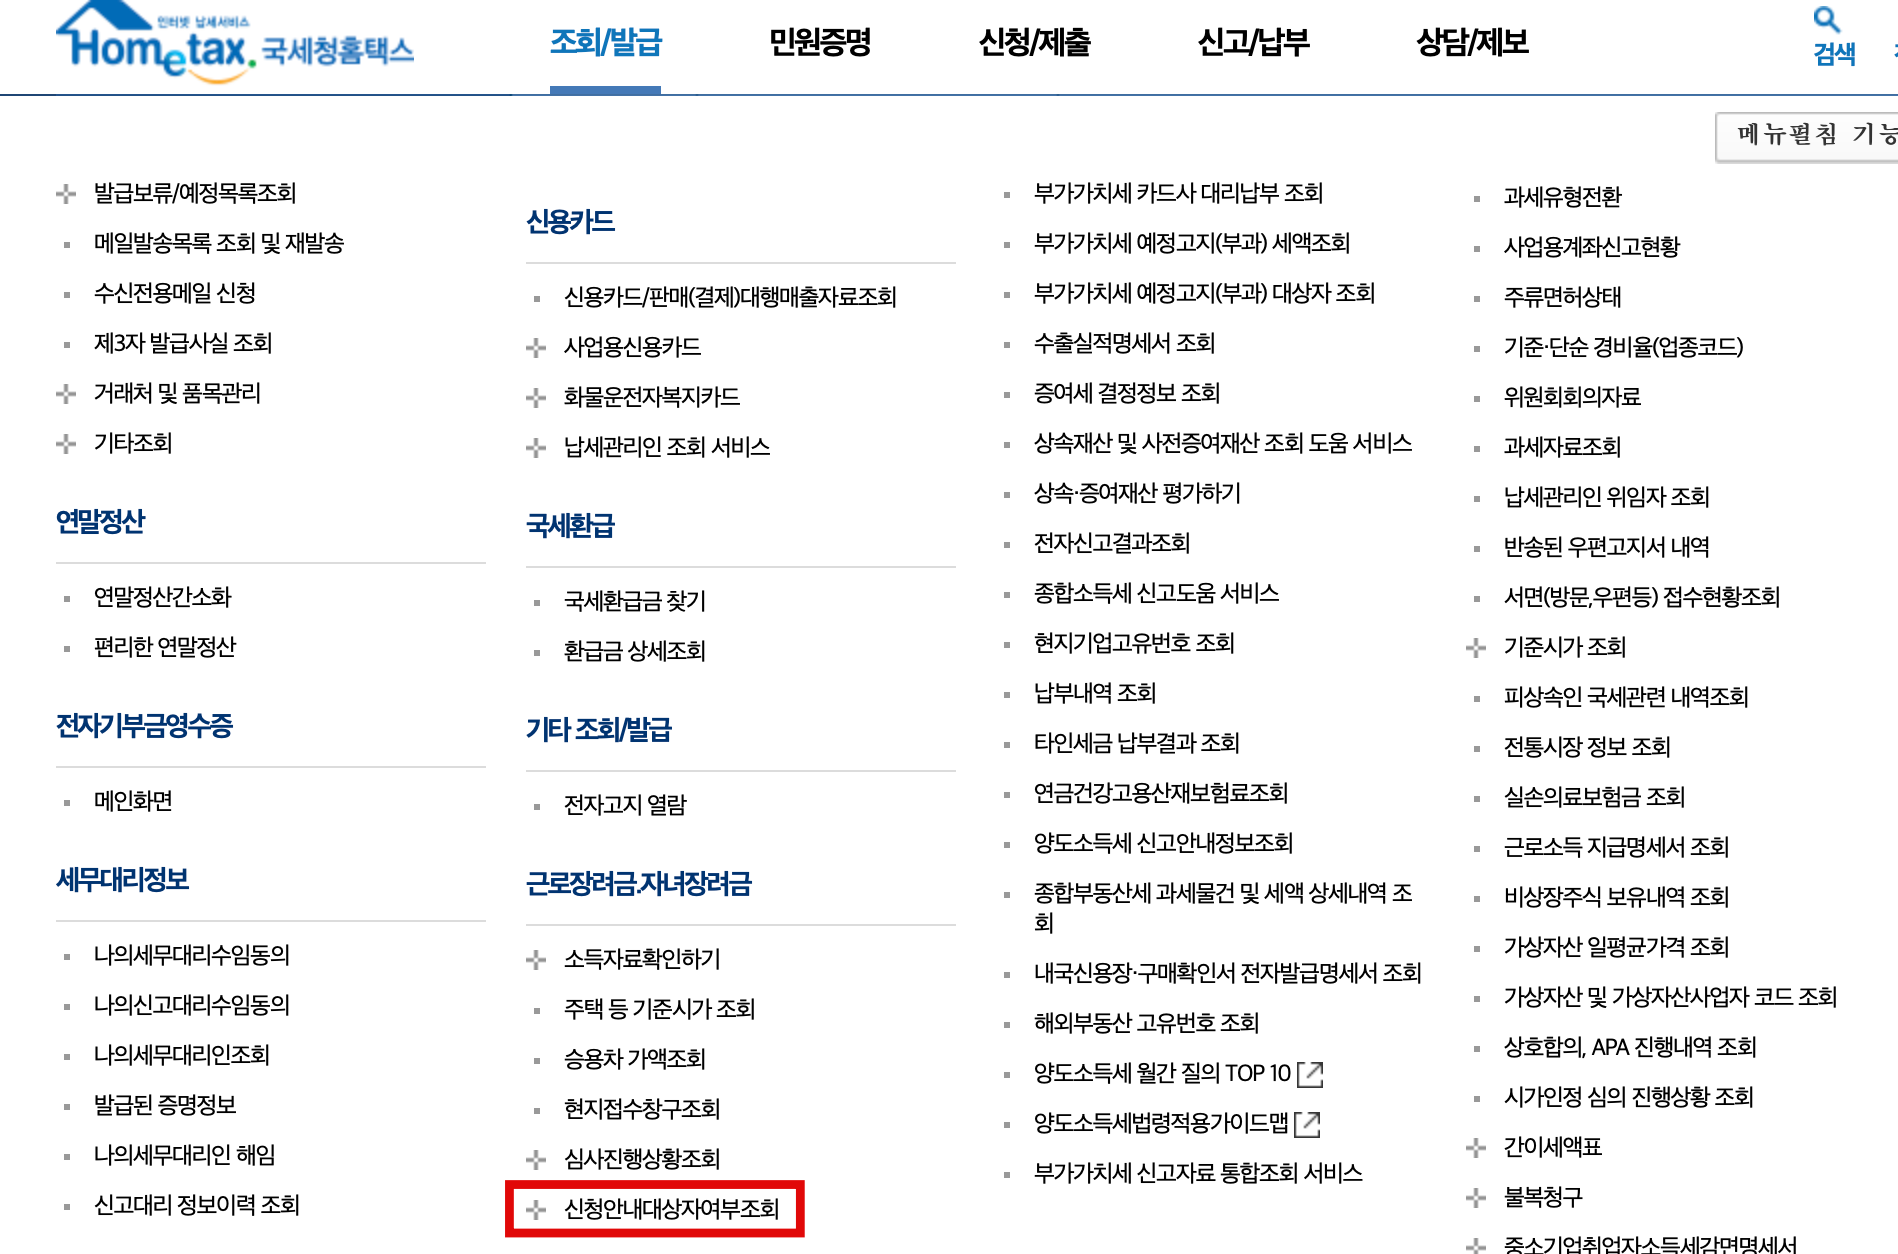
Task: Expand 납세관리인 조회 서비스
Action: [535, 448]
